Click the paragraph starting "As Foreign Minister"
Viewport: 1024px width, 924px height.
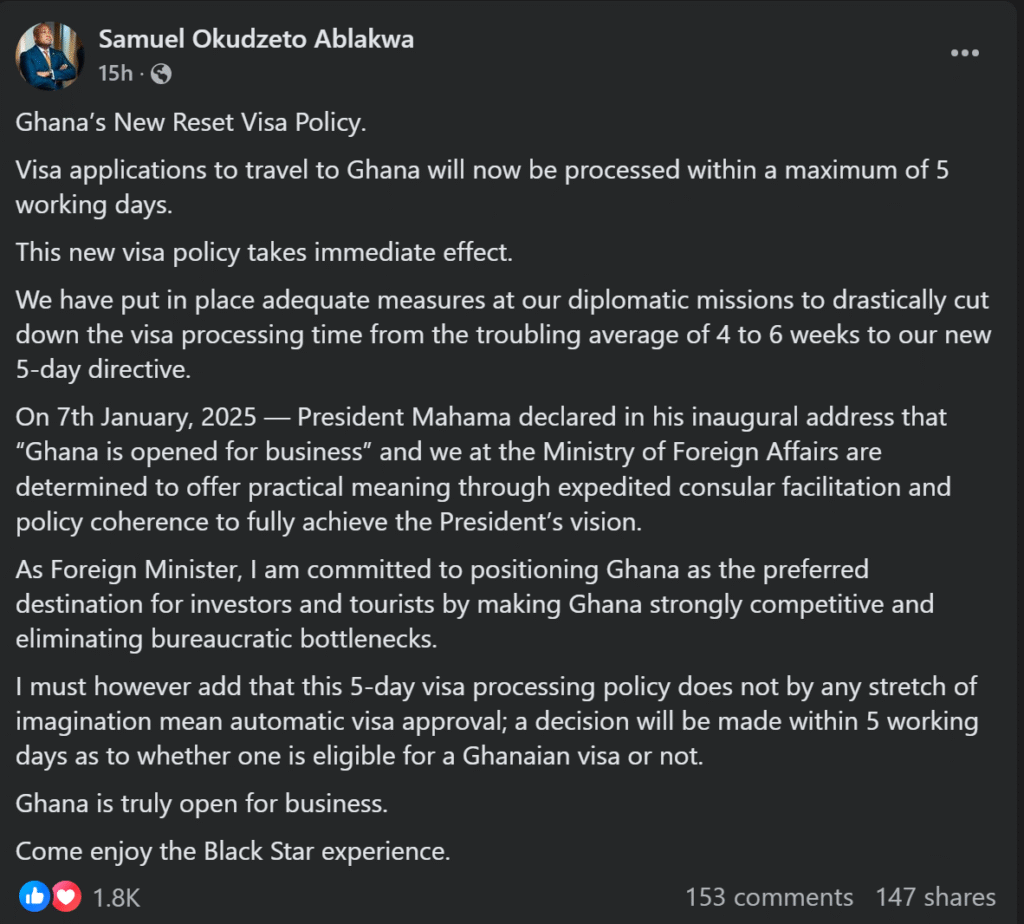click(475, 604)
